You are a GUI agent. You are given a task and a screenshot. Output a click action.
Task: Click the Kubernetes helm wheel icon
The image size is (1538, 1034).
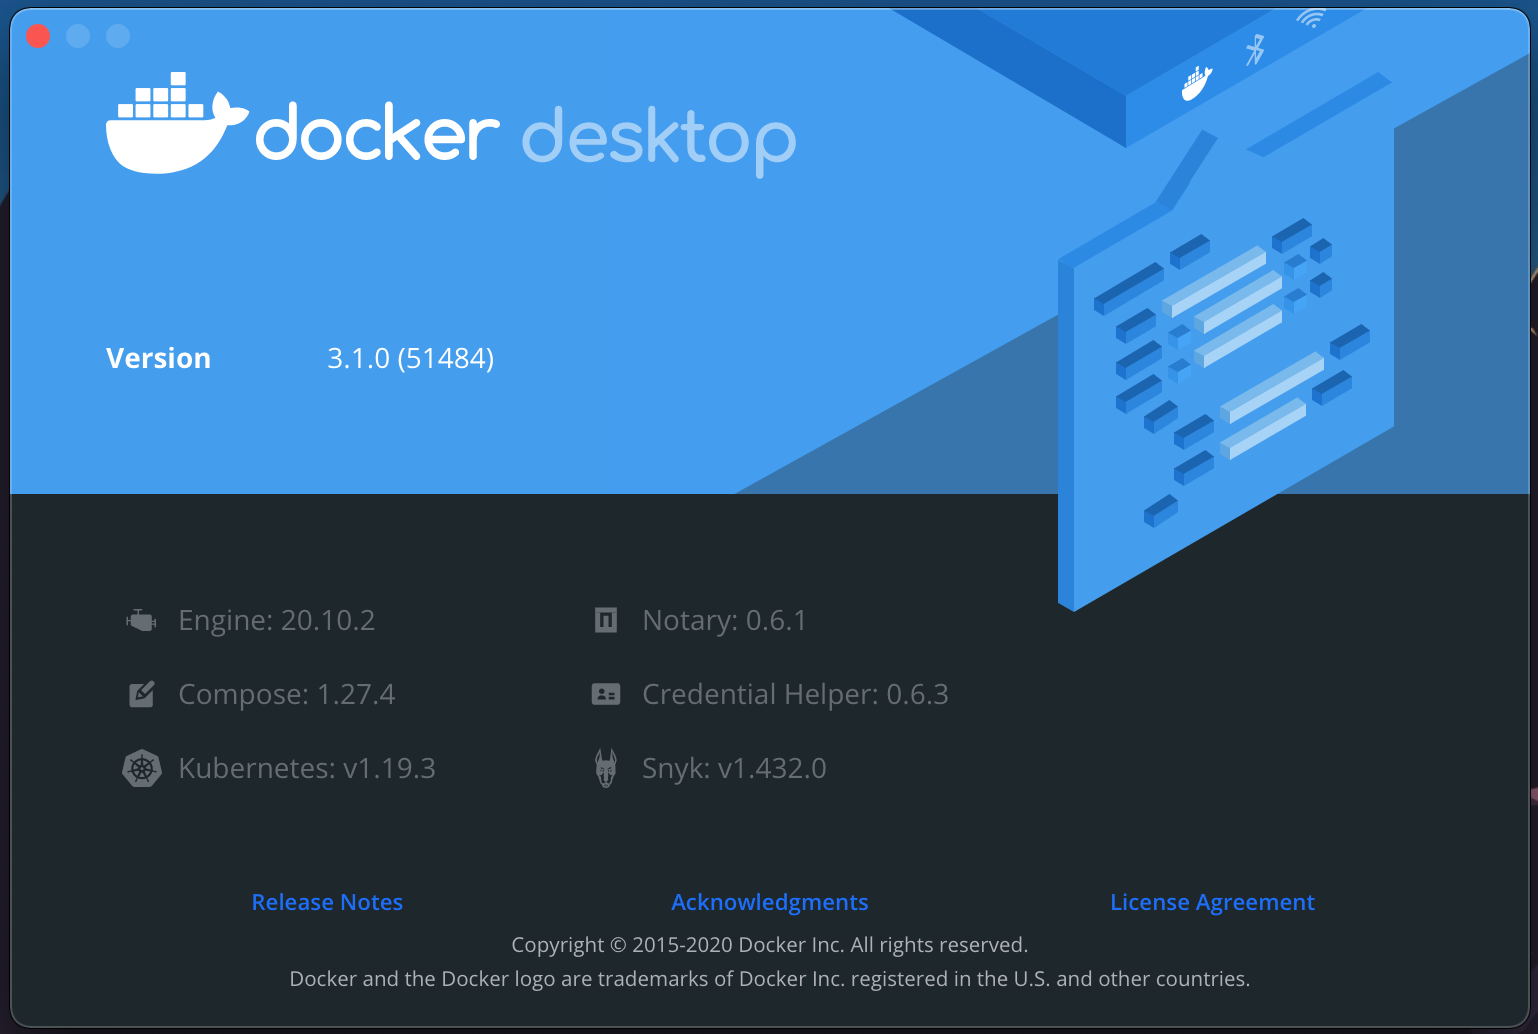(141, 768)
